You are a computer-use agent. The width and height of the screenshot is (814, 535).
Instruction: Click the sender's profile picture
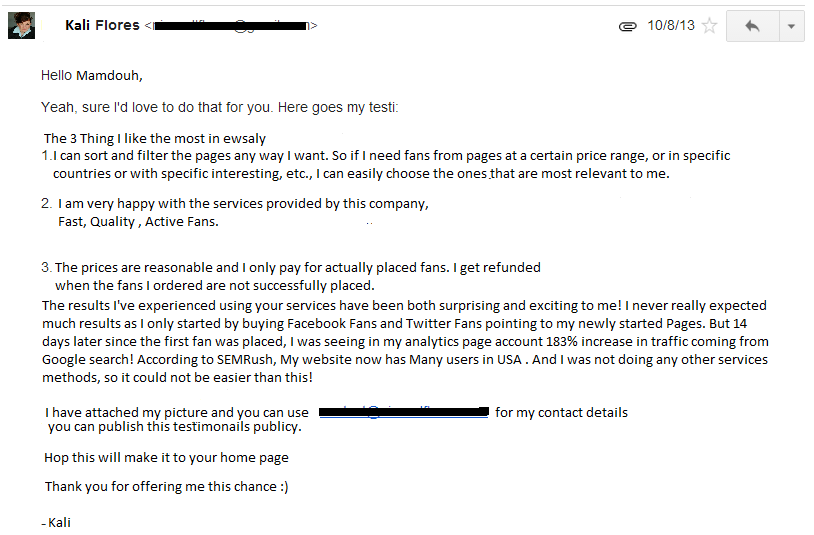tap(23, 25)
